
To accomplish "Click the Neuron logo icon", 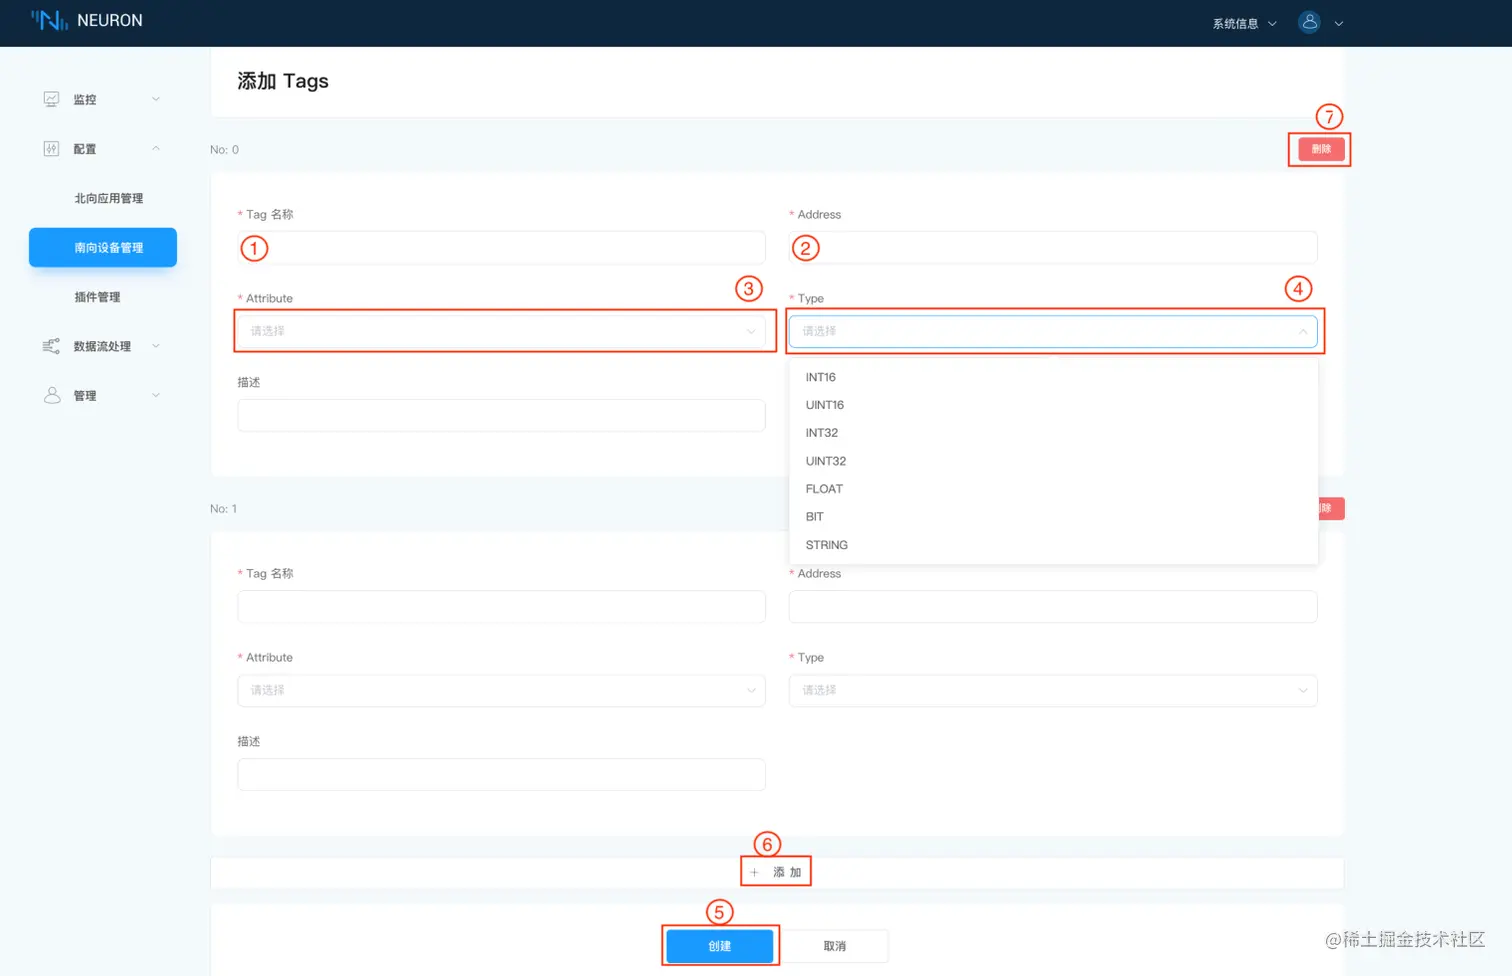I will point(49,20).
